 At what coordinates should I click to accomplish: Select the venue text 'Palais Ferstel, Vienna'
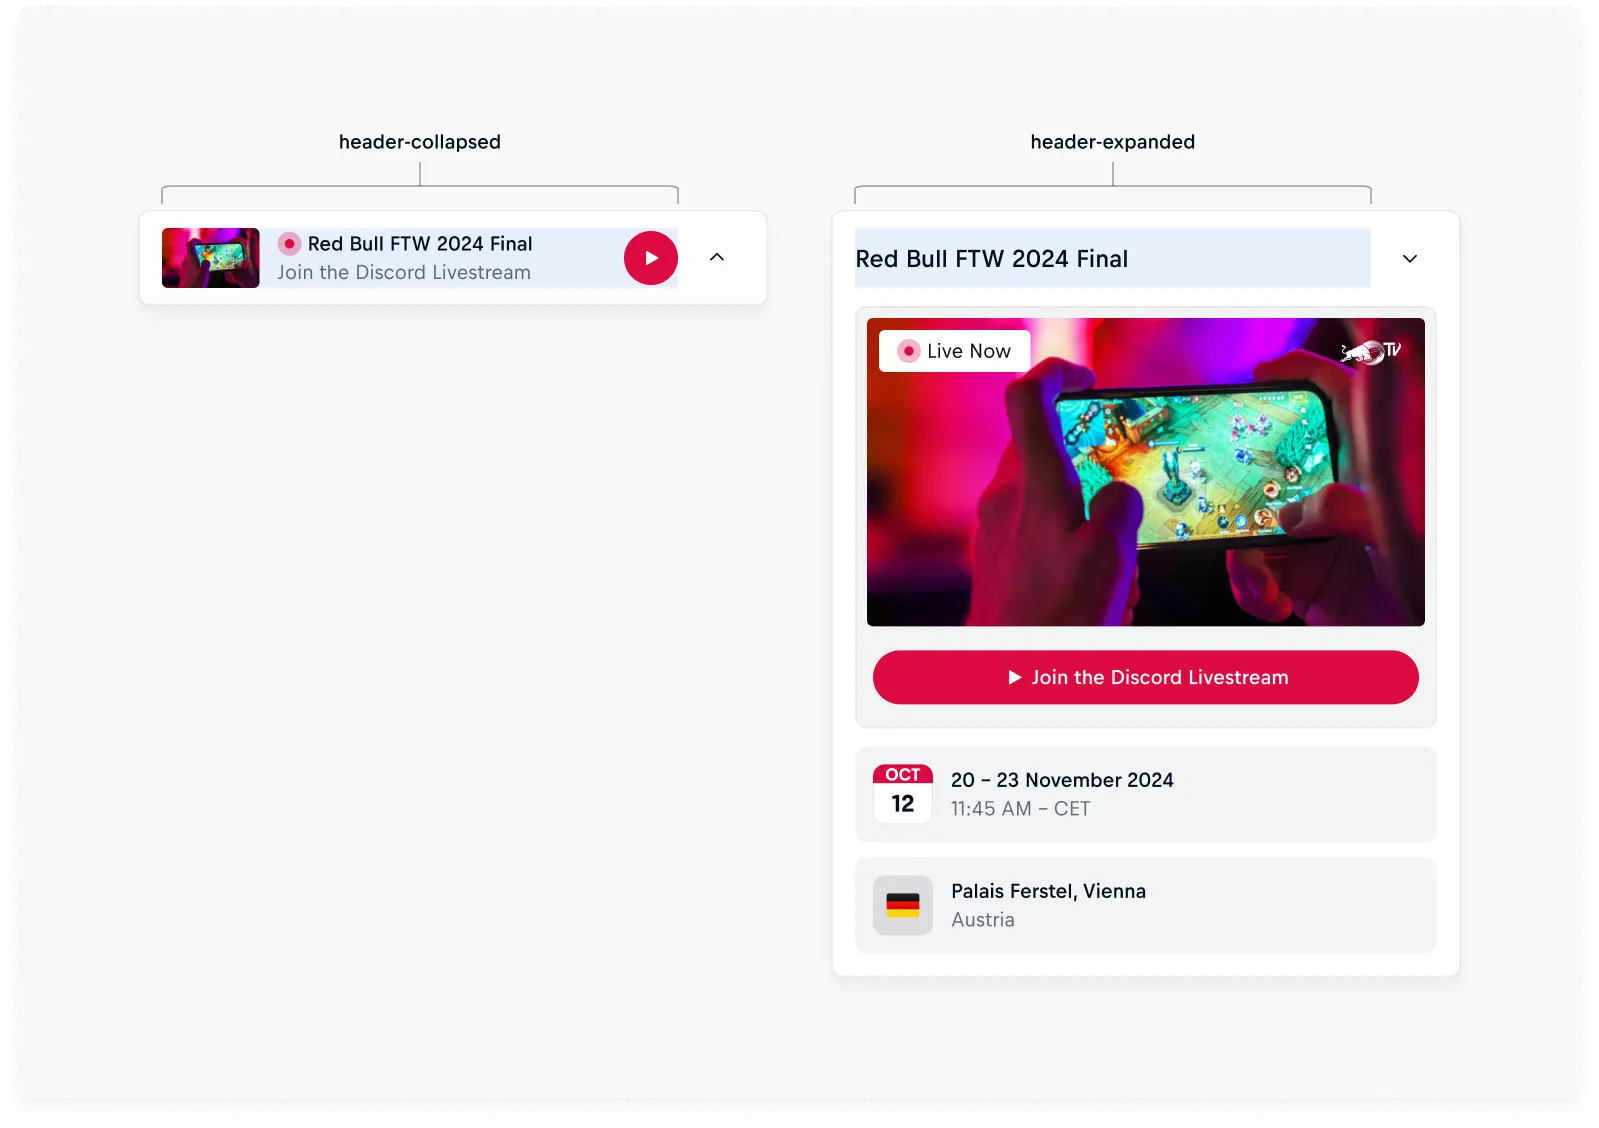click(1048, 891)
